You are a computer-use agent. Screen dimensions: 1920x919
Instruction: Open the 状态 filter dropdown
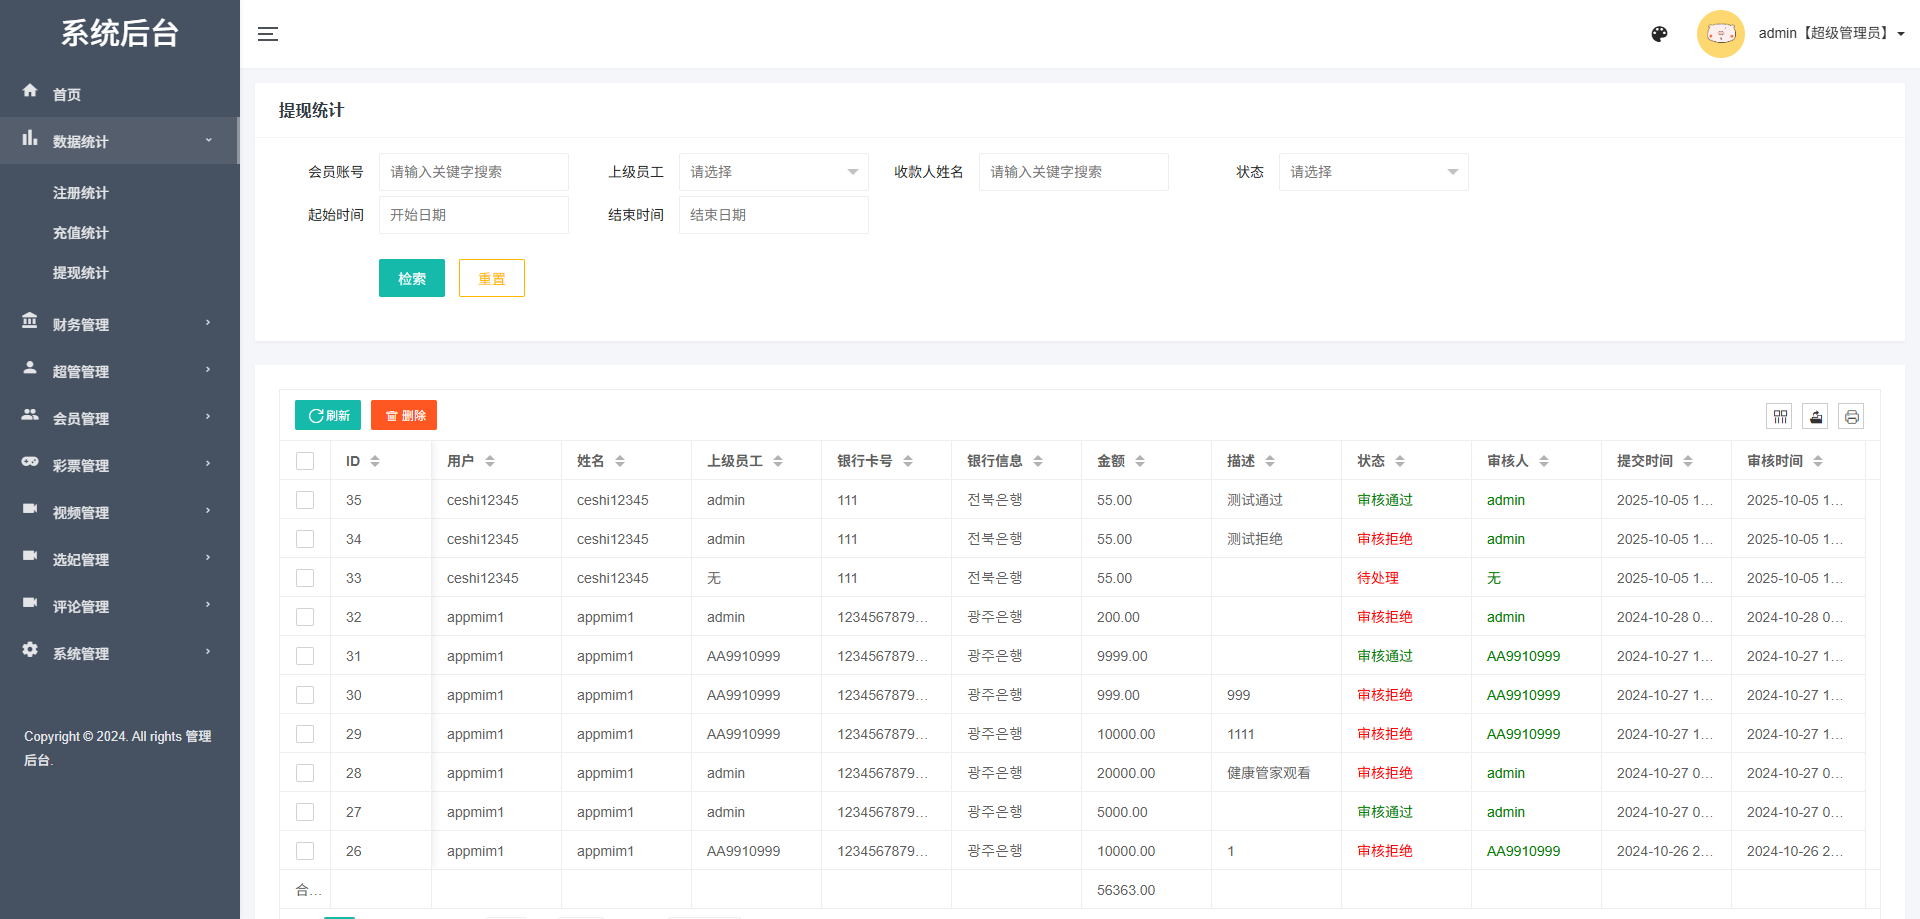(1373, 172)
